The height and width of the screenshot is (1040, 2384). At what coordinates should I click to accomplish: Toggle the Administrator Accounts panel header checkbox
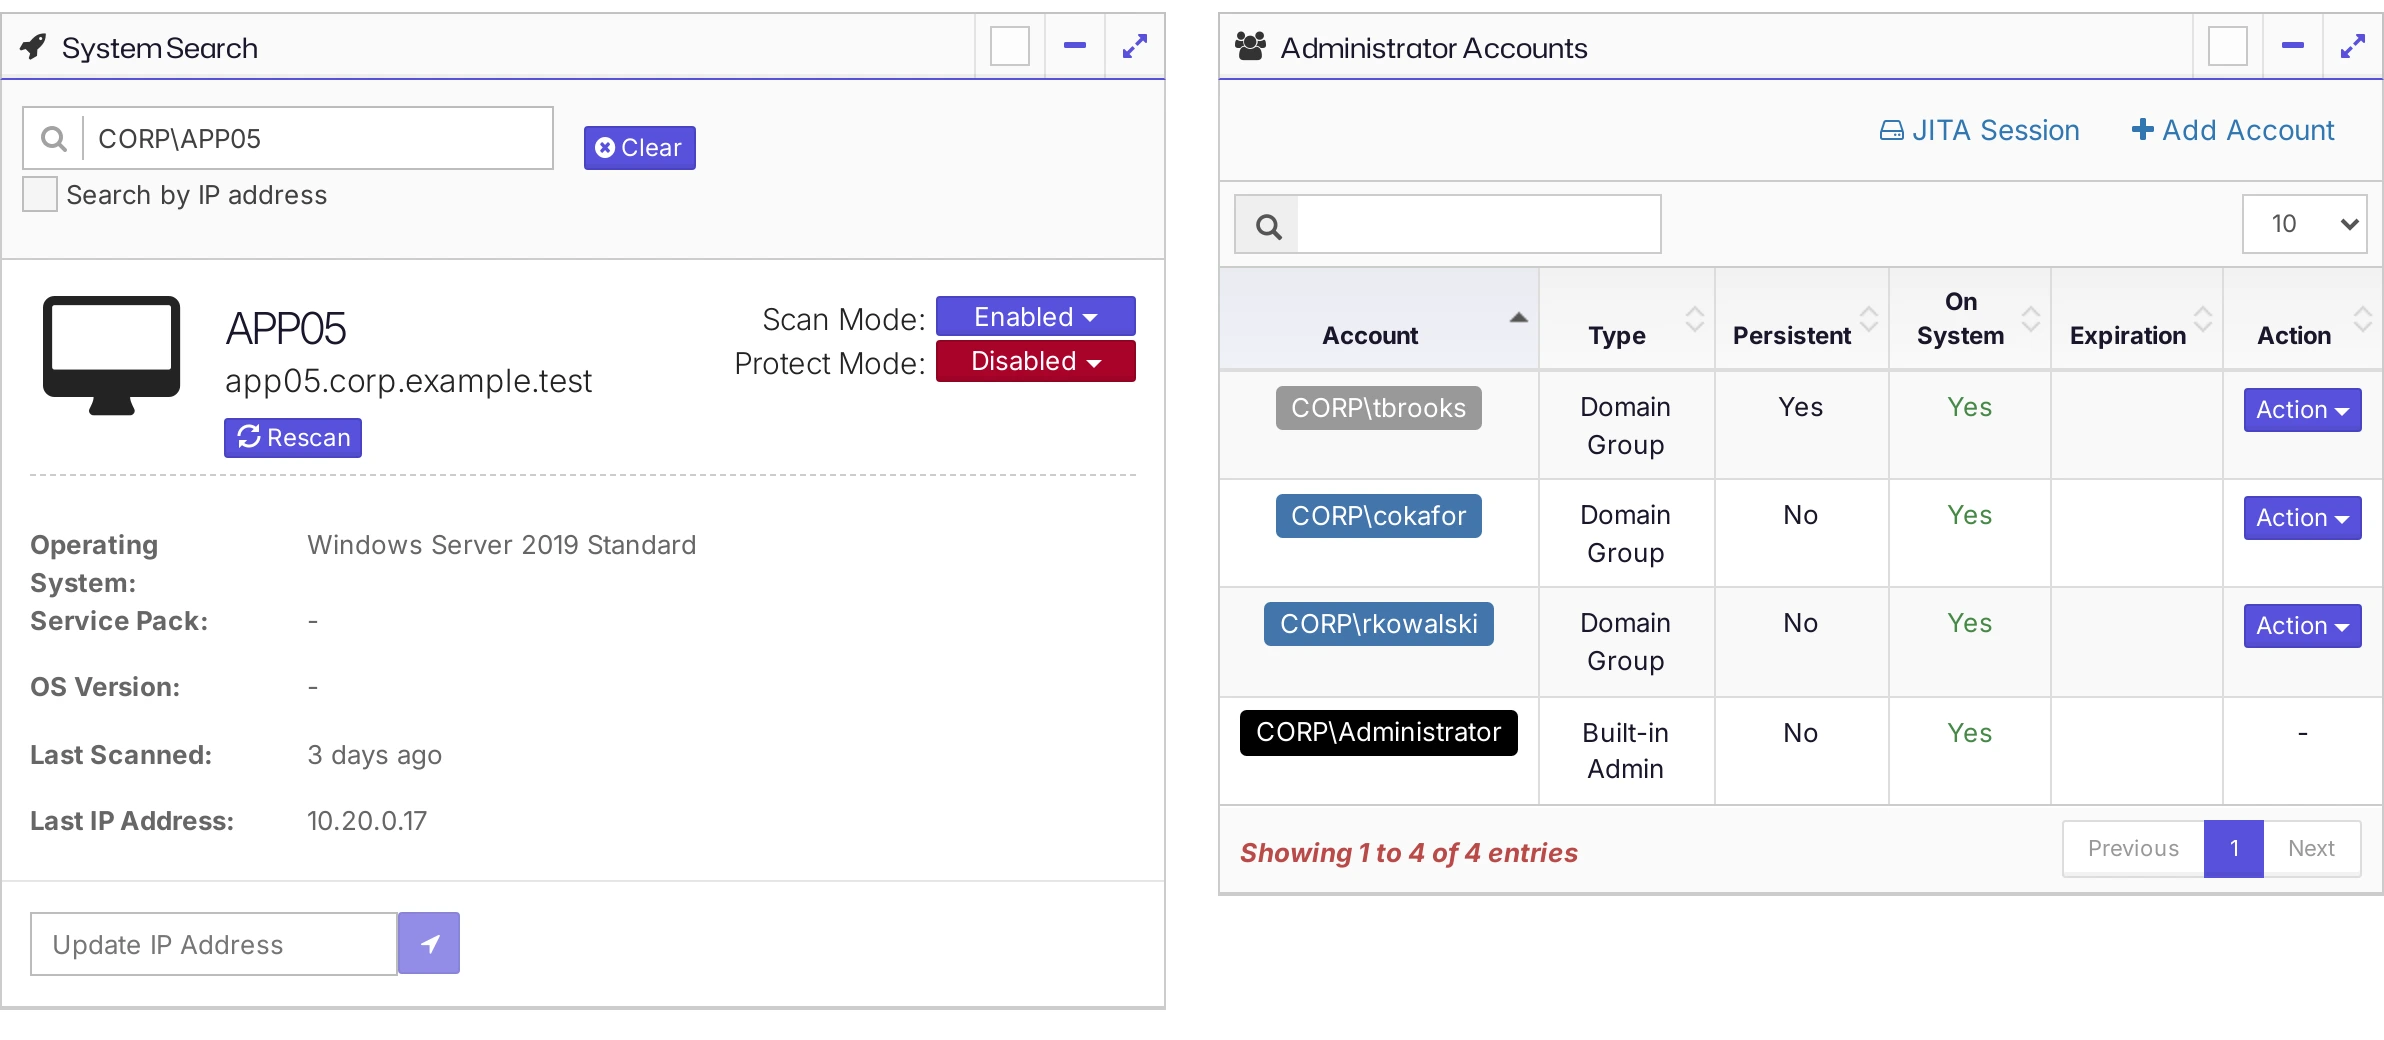coord(2228,46)
